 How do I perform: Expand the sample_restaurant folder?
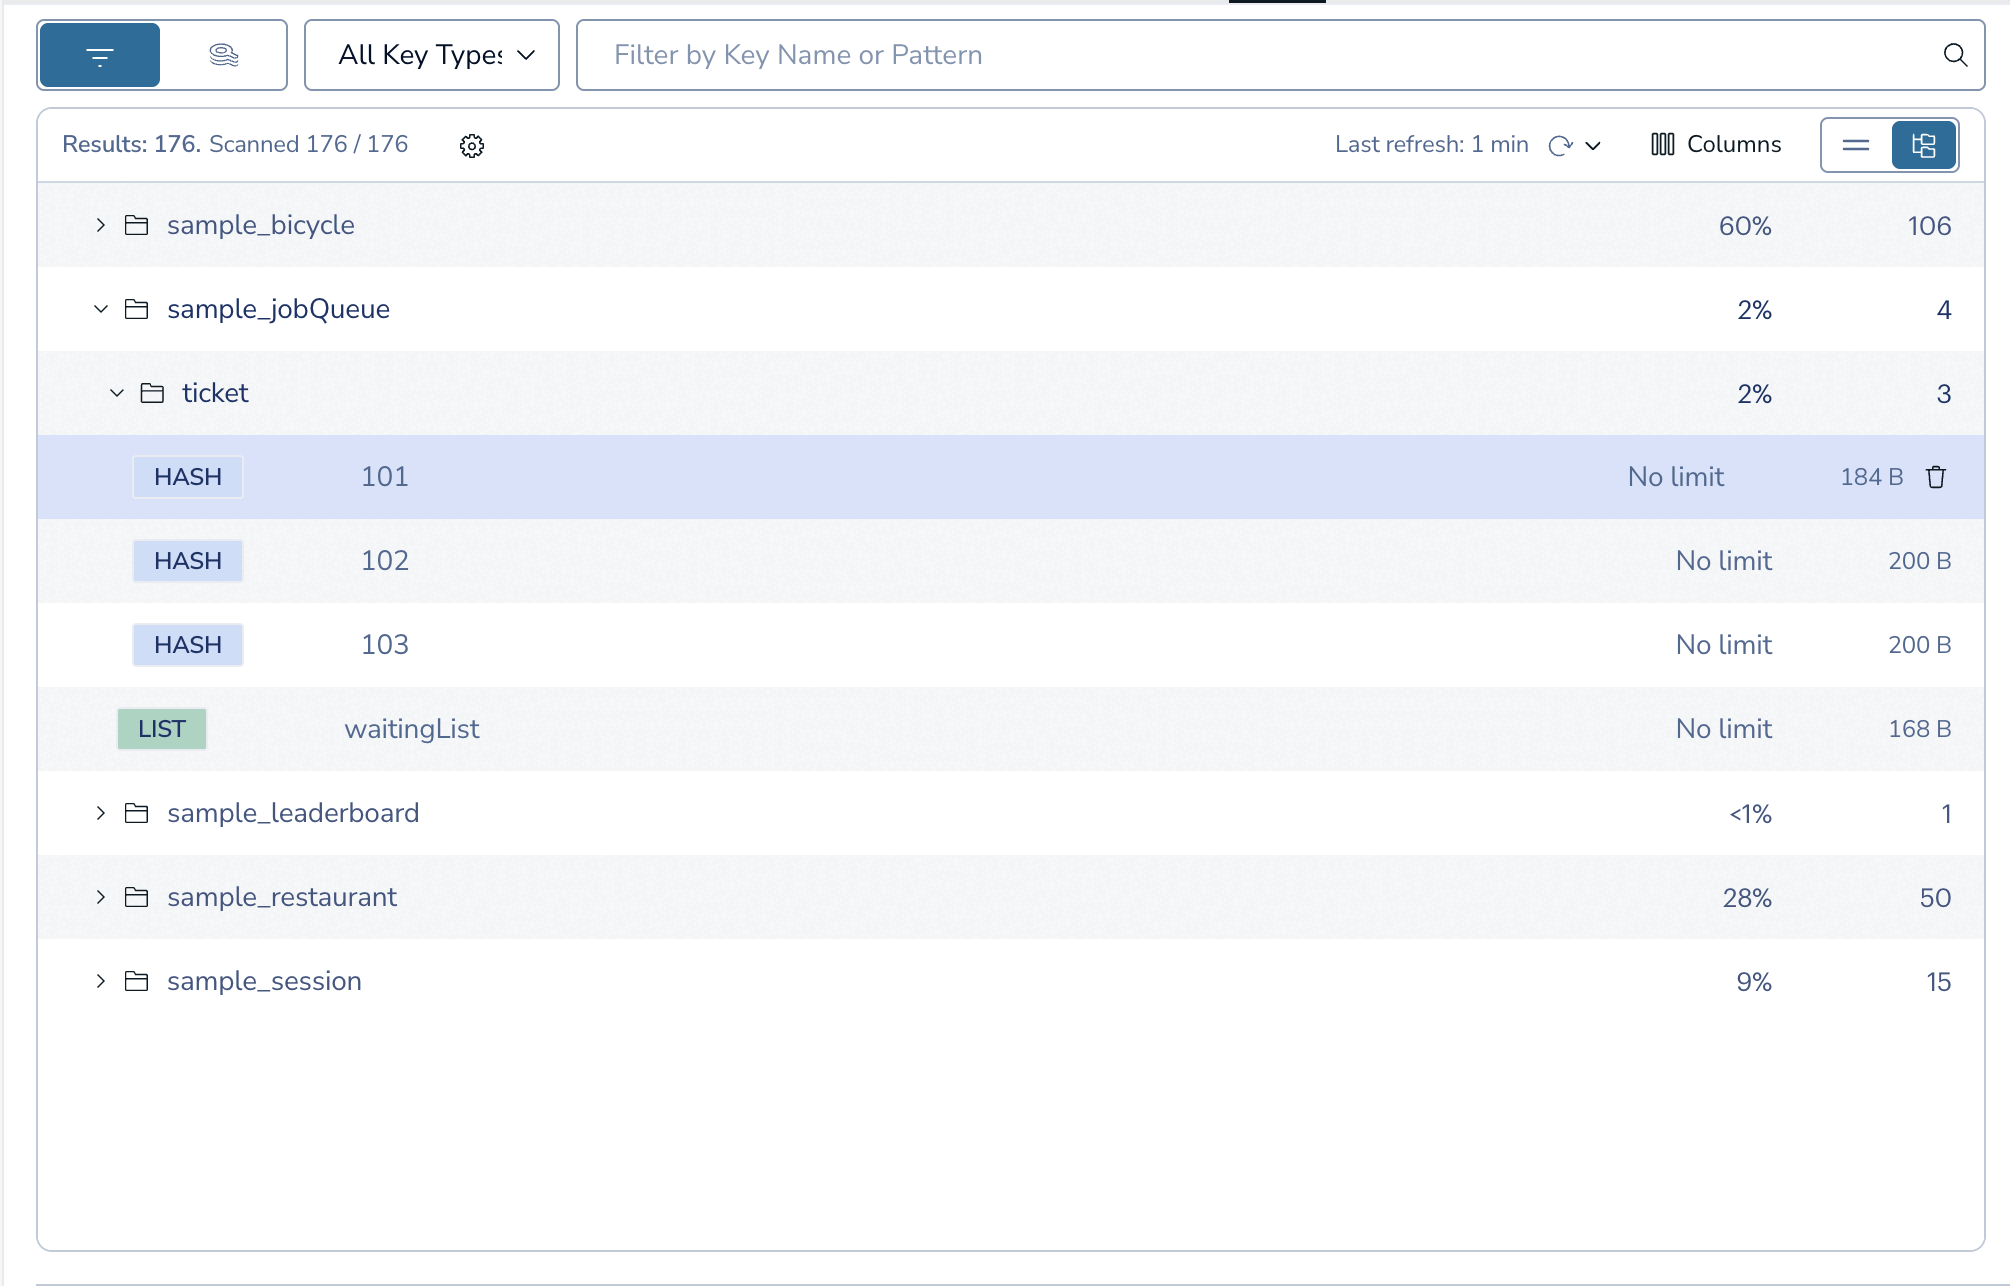(x=101, y=897)
